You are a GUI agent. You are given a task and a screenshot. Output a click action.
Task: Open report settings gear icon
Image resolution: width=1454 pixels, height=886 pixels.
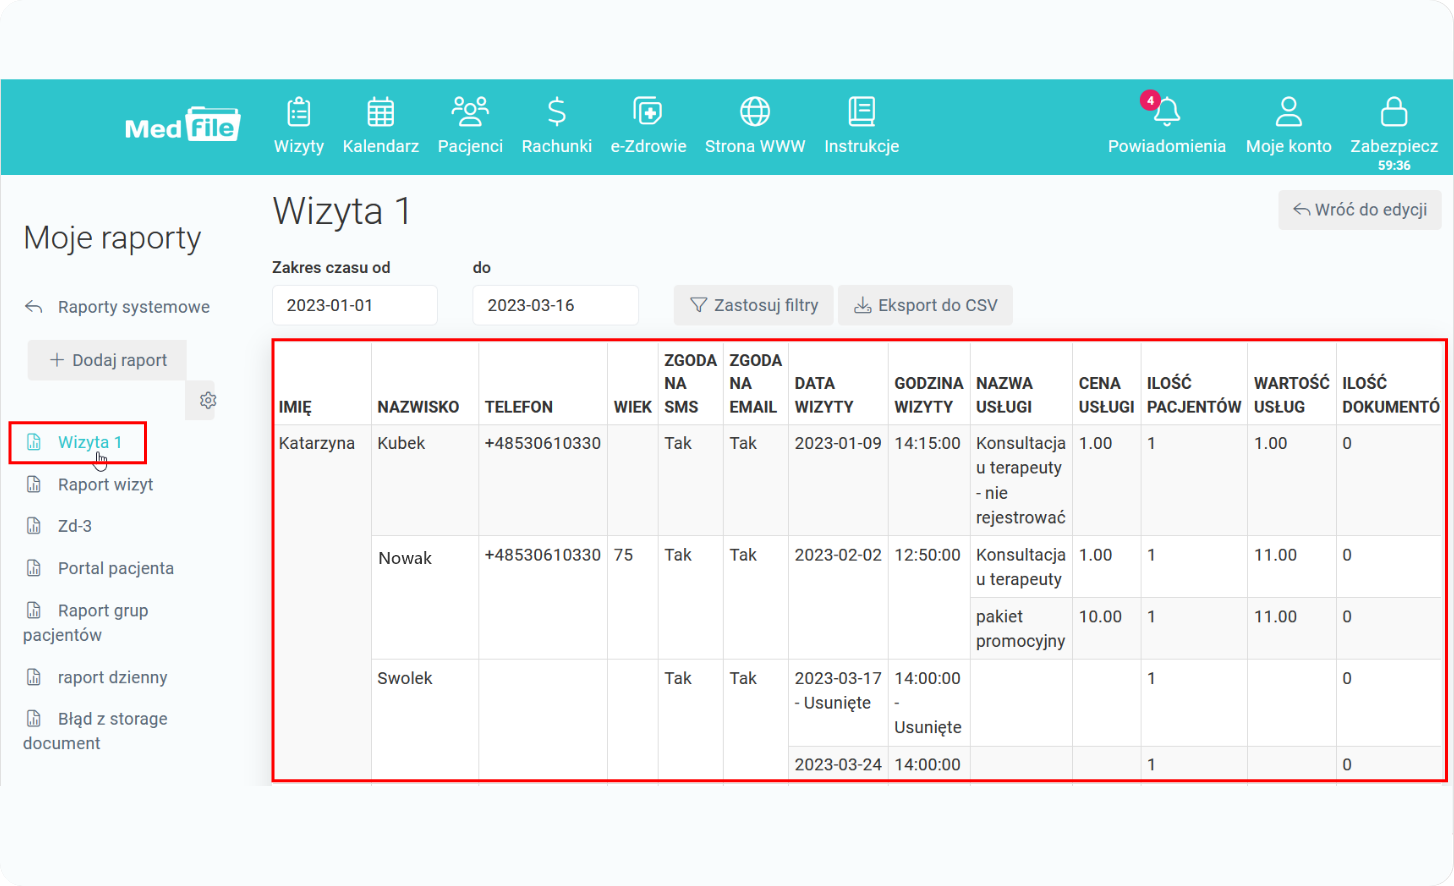pos(208,400)
